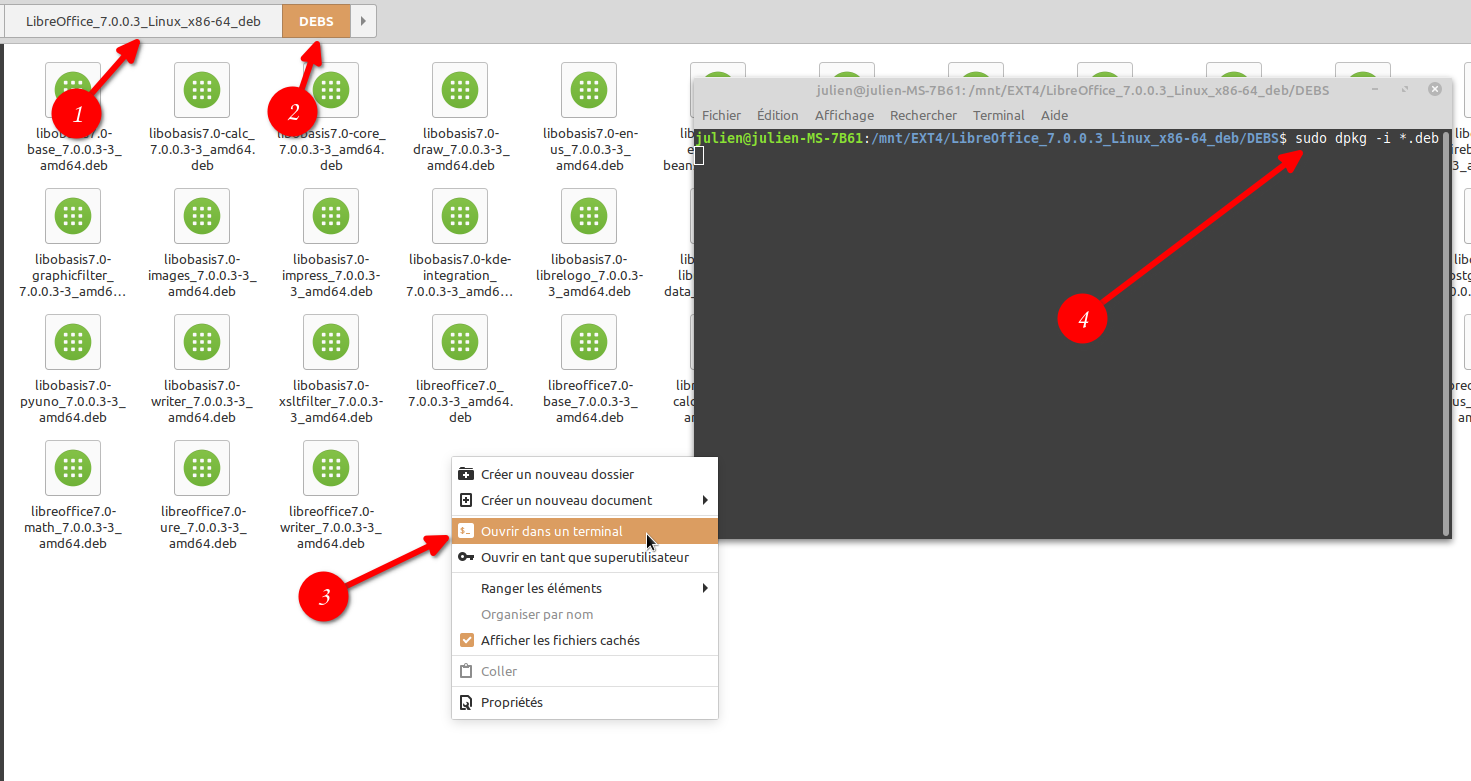Select the libobasis7.0-kde-integration package icon
This screenshot has width=1471, height=781.
click(460, 216)
